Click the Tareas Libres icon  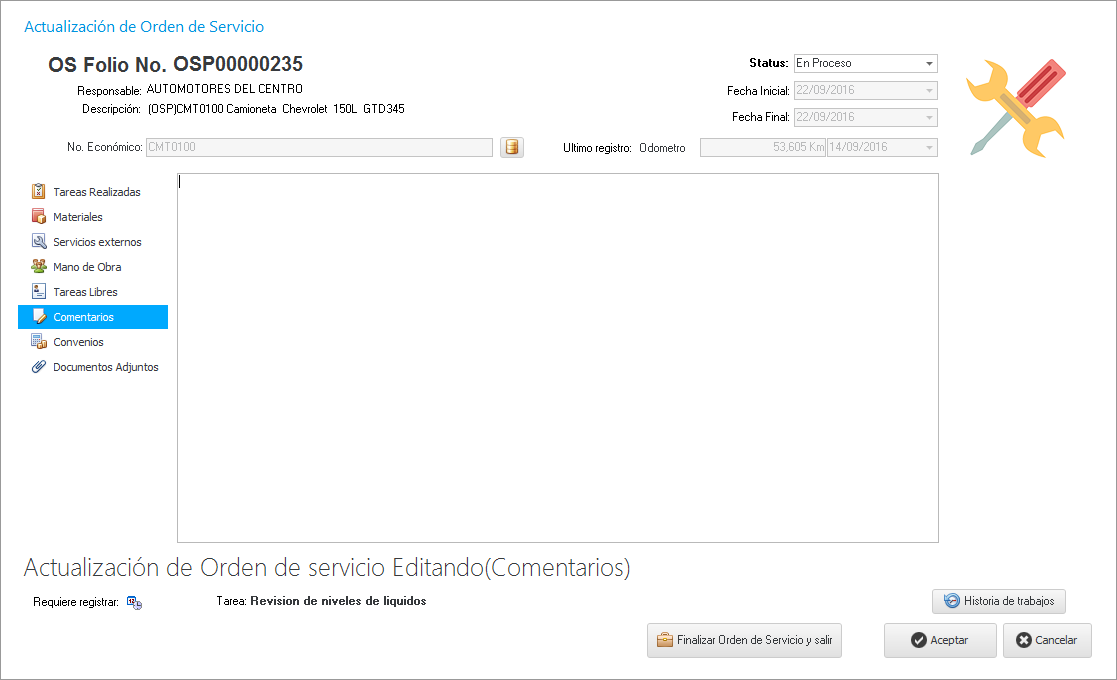pyautogui.click(x=39, y=291)
